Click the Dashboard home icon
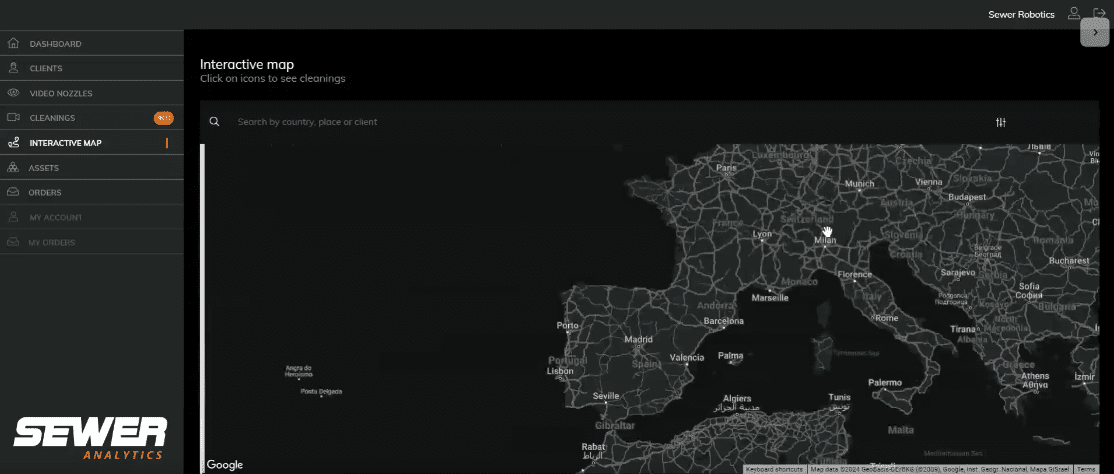 coord(13,44)
